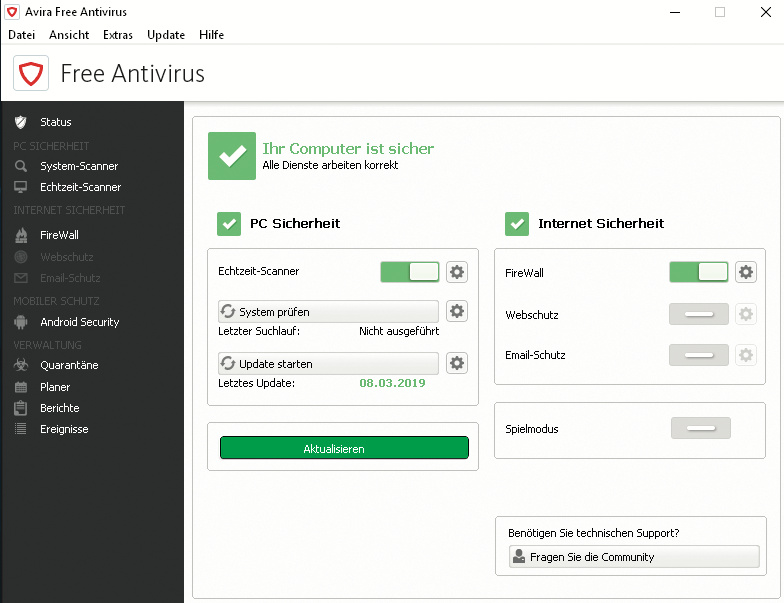Open the gear settings beside Update starten

pos(457,363)
